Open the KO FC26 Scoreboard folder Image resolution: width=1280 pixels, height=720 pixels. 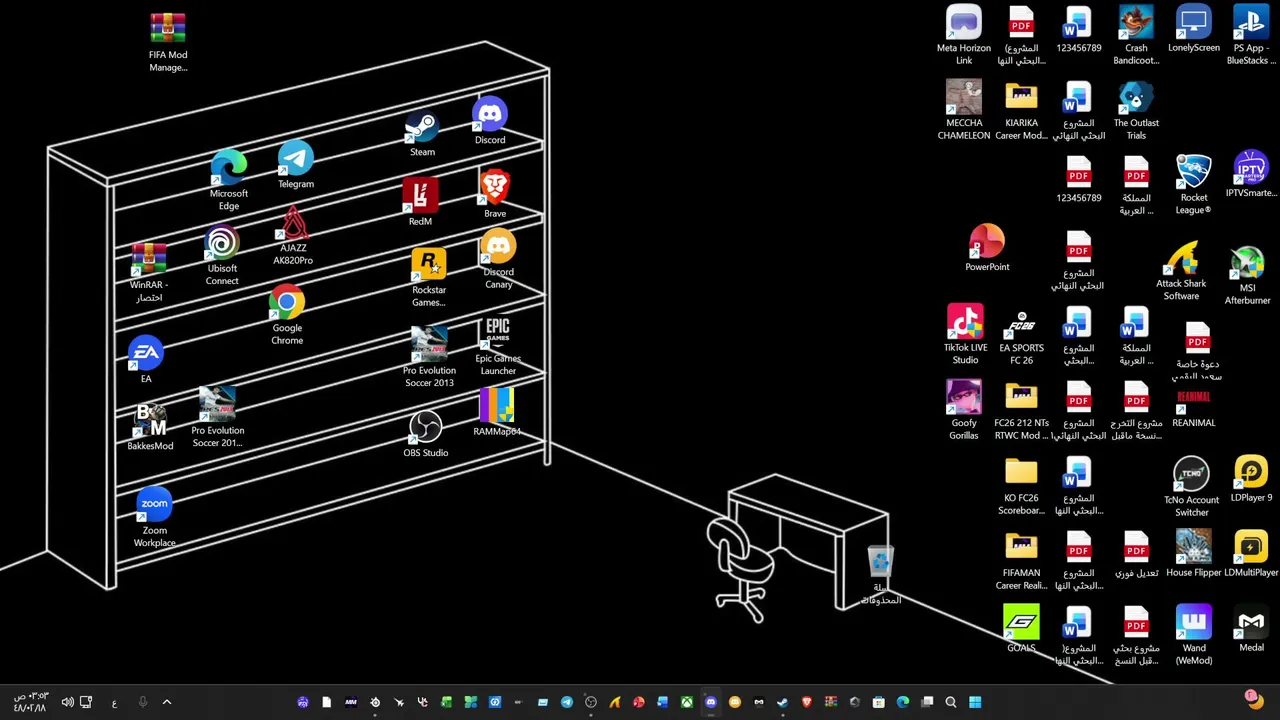tap(1021, 486)
